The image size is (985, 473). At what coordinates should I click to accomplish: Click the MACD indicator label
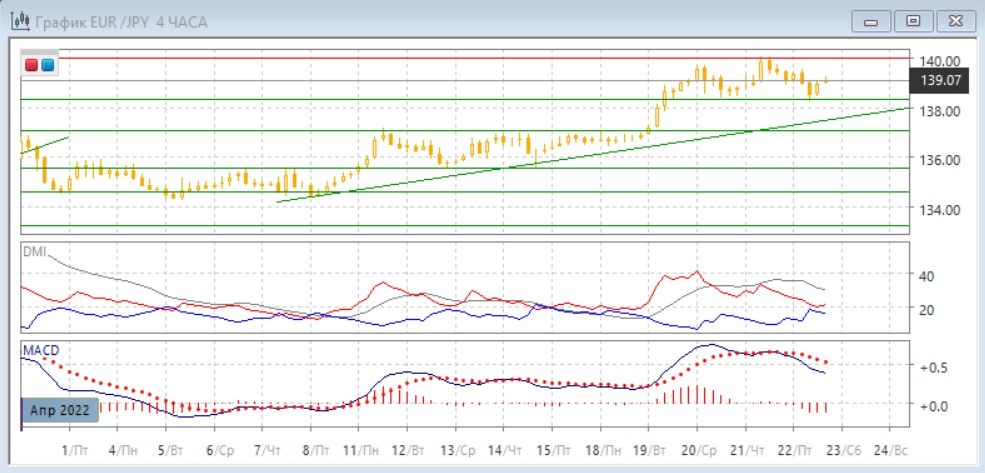(x=40, y=349)
